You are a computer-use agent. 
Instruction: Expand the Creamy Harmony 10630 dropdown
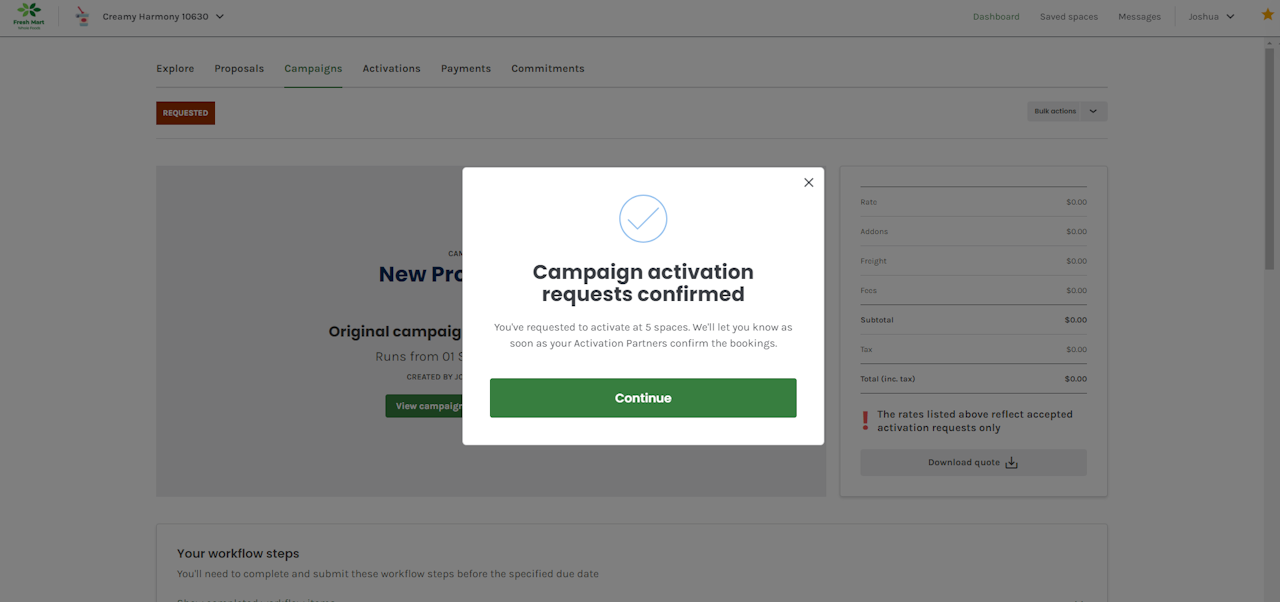click(219, 16)
